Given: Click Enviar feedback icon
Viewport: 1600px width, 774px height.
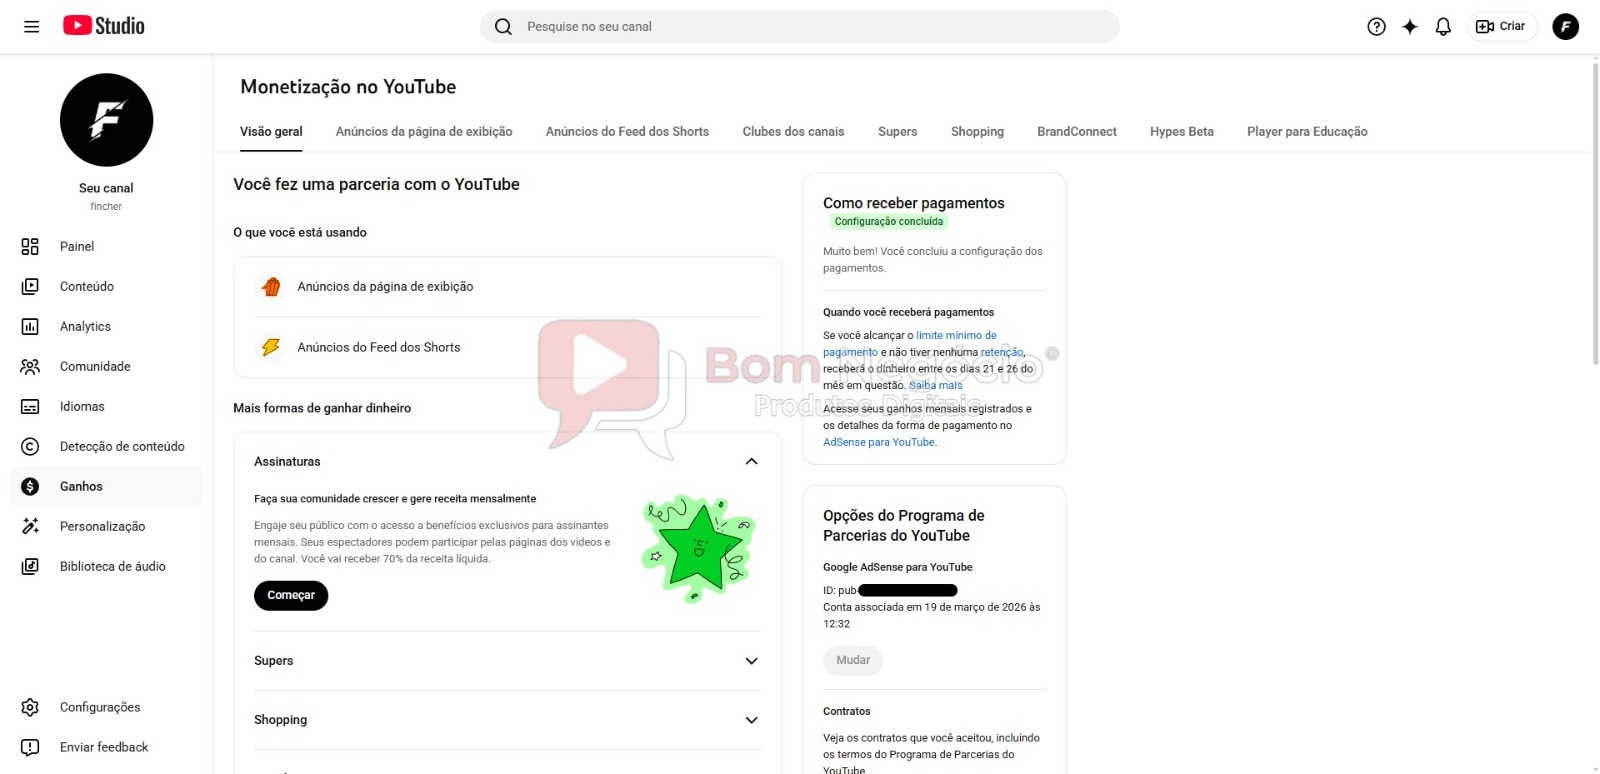Looking at the screenshot, I should point(30,747).
